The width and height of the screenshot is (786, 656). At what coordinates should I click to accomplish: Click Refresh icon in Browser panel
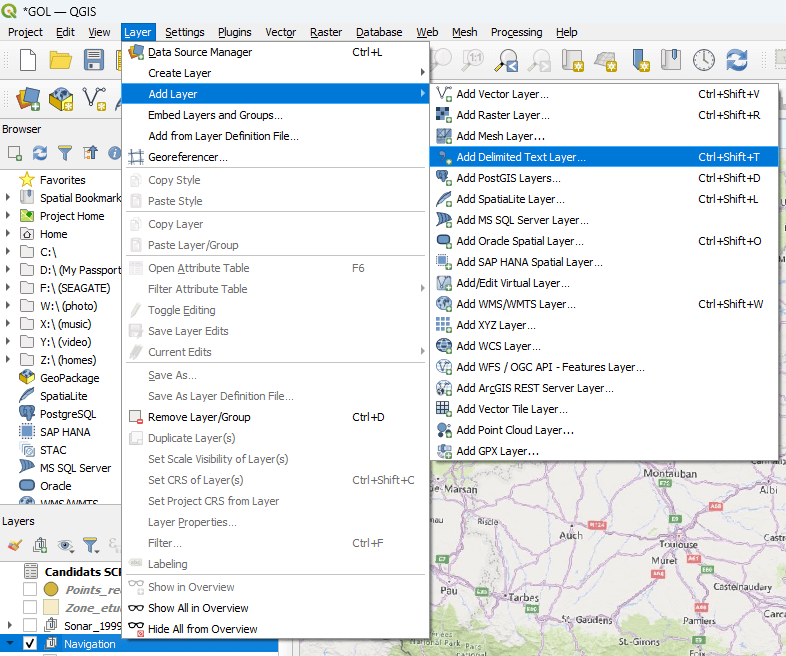(x=40, y=153)
